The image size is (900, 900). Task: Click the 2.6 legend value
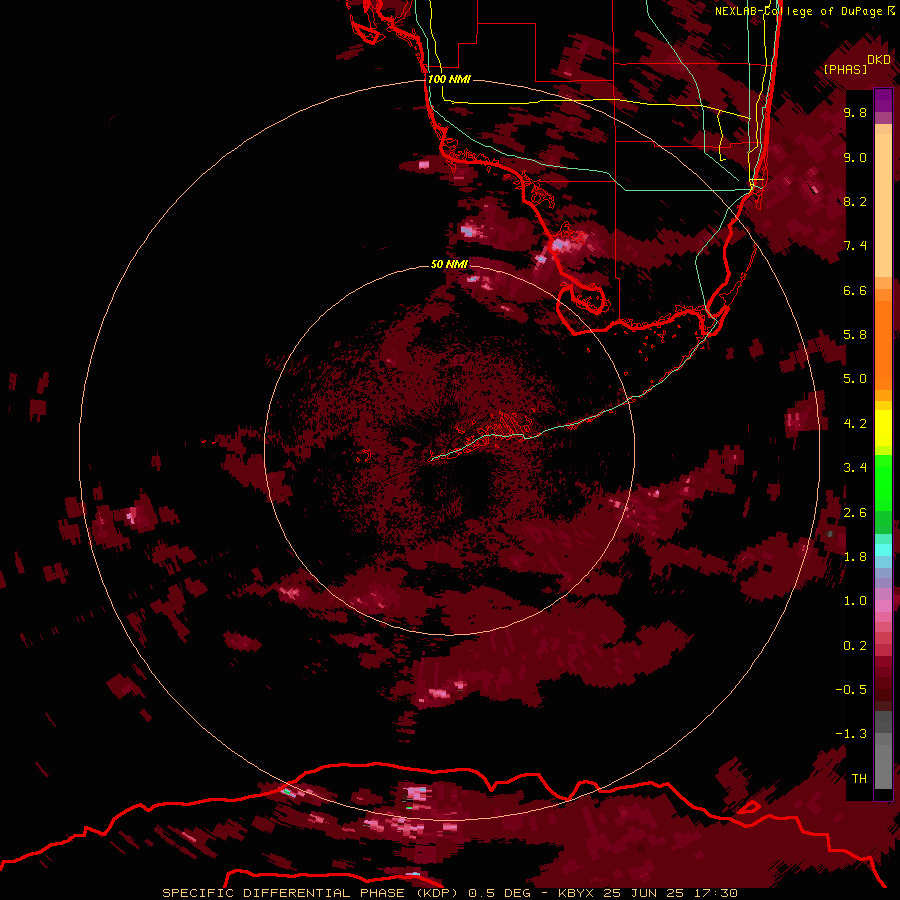tap(855, 513)
